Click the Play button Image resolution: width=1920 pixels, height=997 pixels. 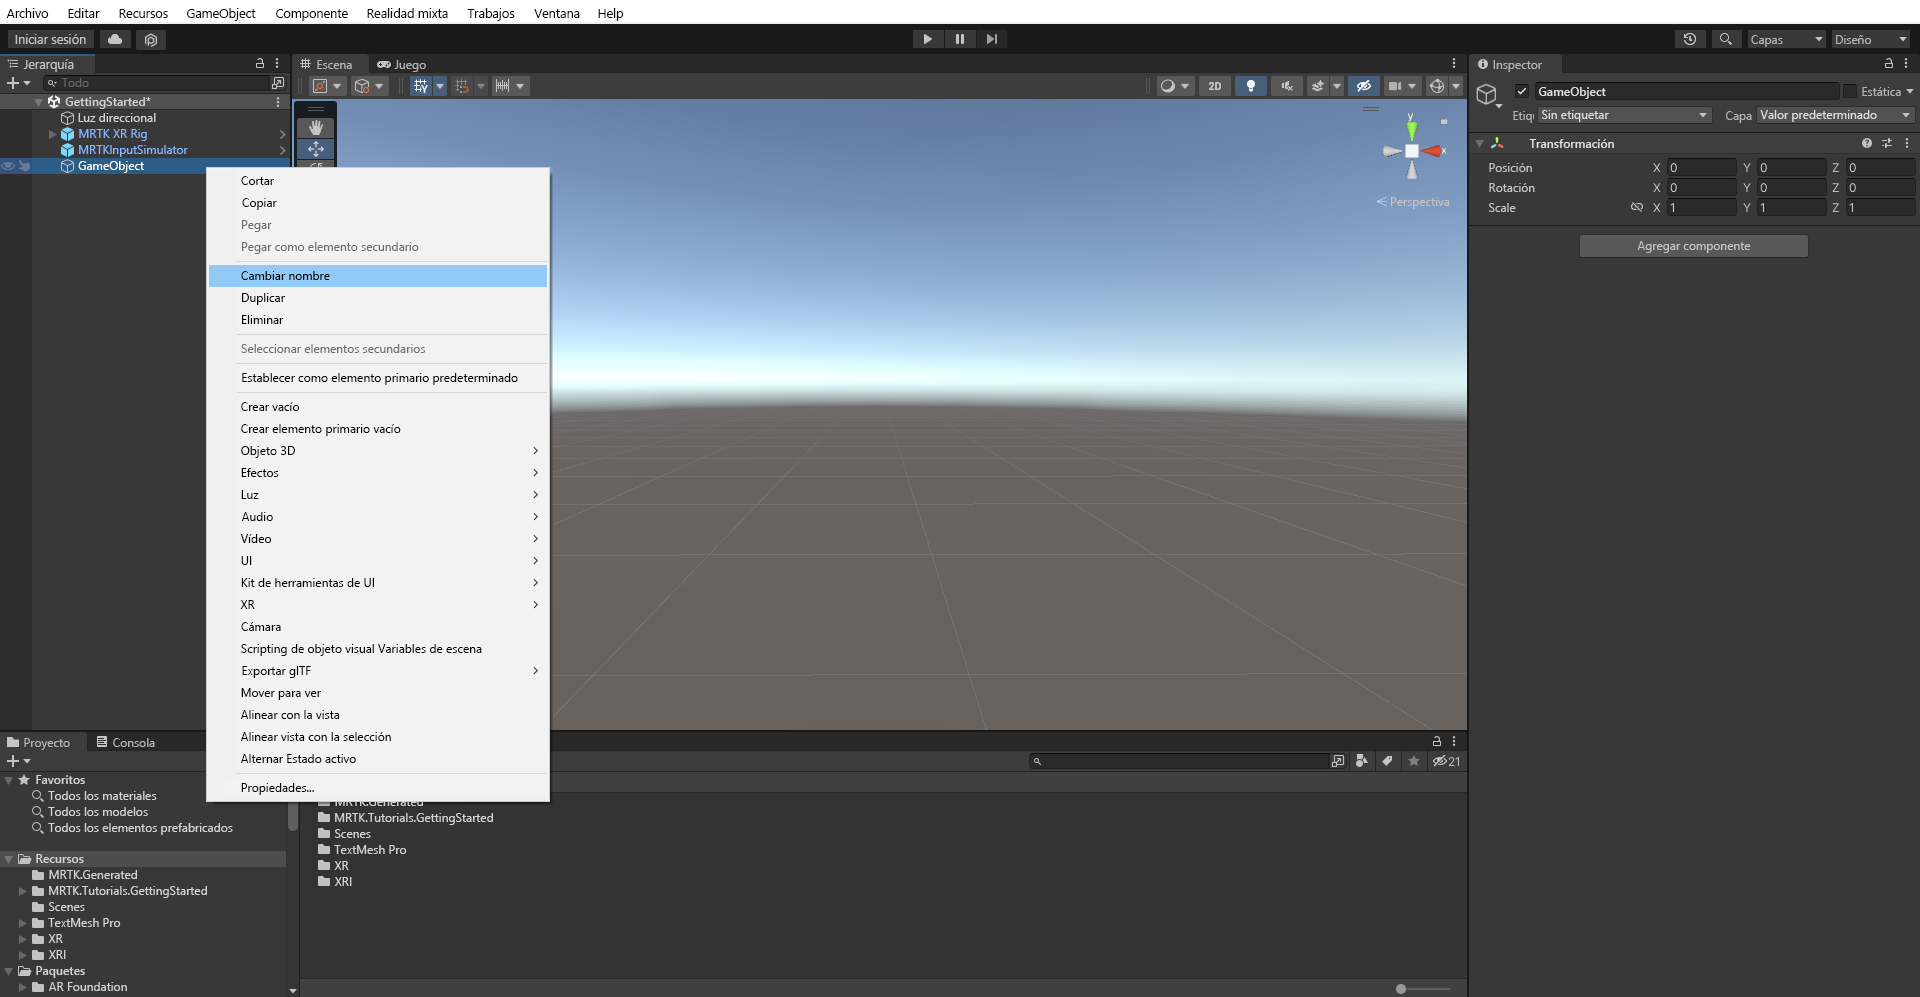tap(928, 39)
